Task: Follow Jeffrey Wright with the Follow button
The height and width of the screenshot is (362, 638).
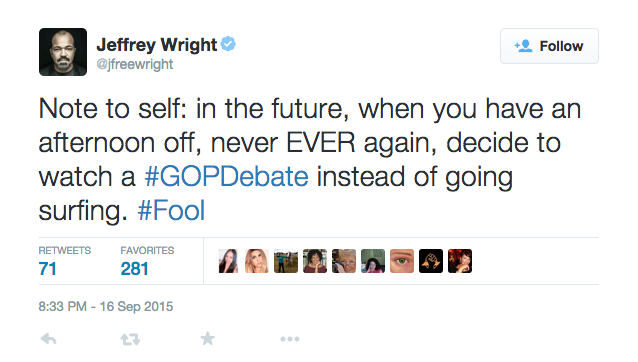Action: [x=549, y=46]
